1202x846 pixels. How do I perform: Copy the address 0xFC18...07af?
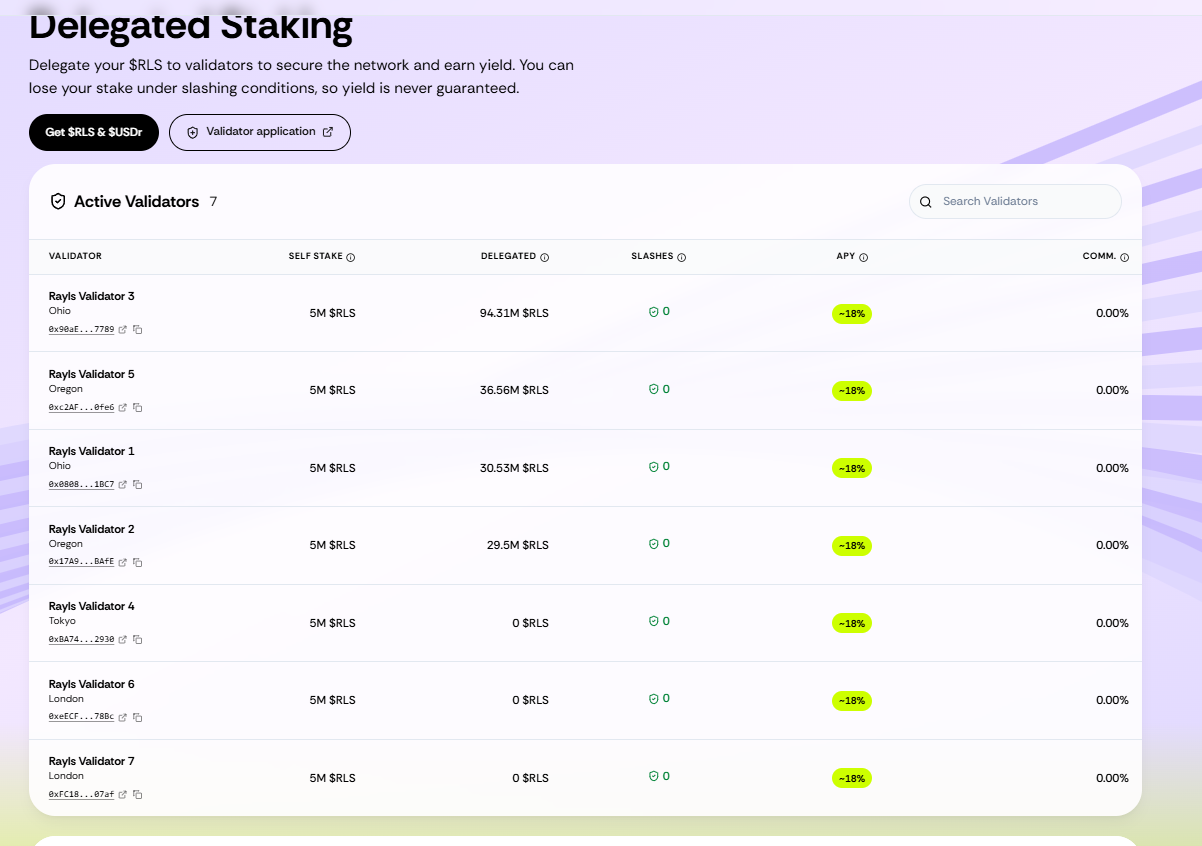138,795
